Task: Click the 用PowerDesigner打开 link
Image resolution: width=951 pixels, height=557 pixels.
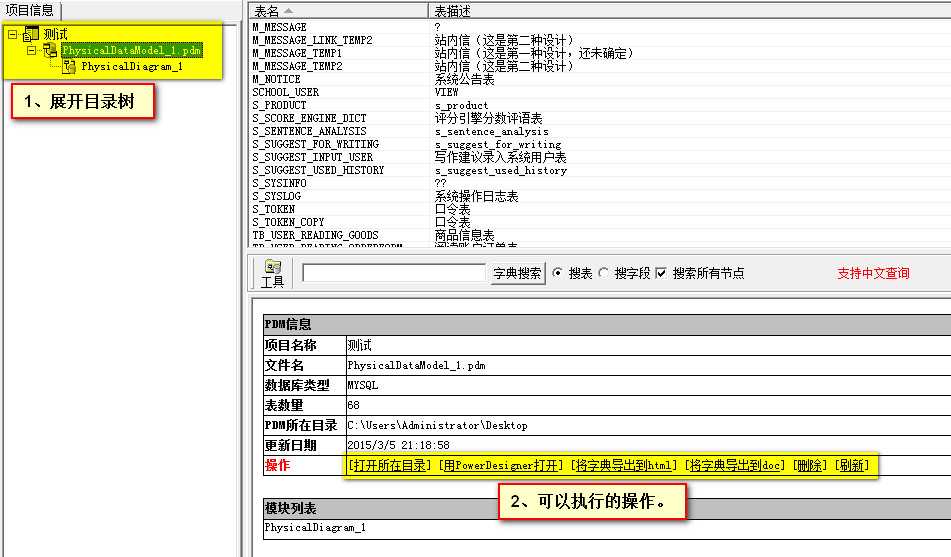Action: 500,465
